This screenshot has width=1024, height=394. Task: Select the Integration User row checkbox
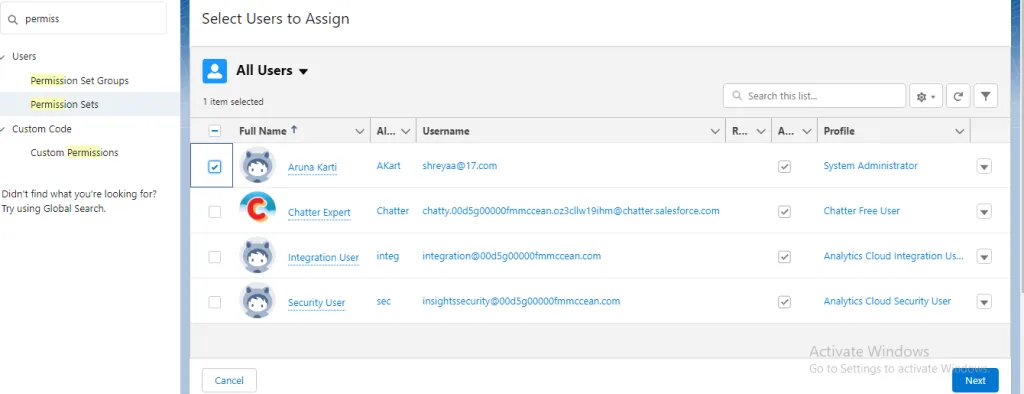pos(214,257)
